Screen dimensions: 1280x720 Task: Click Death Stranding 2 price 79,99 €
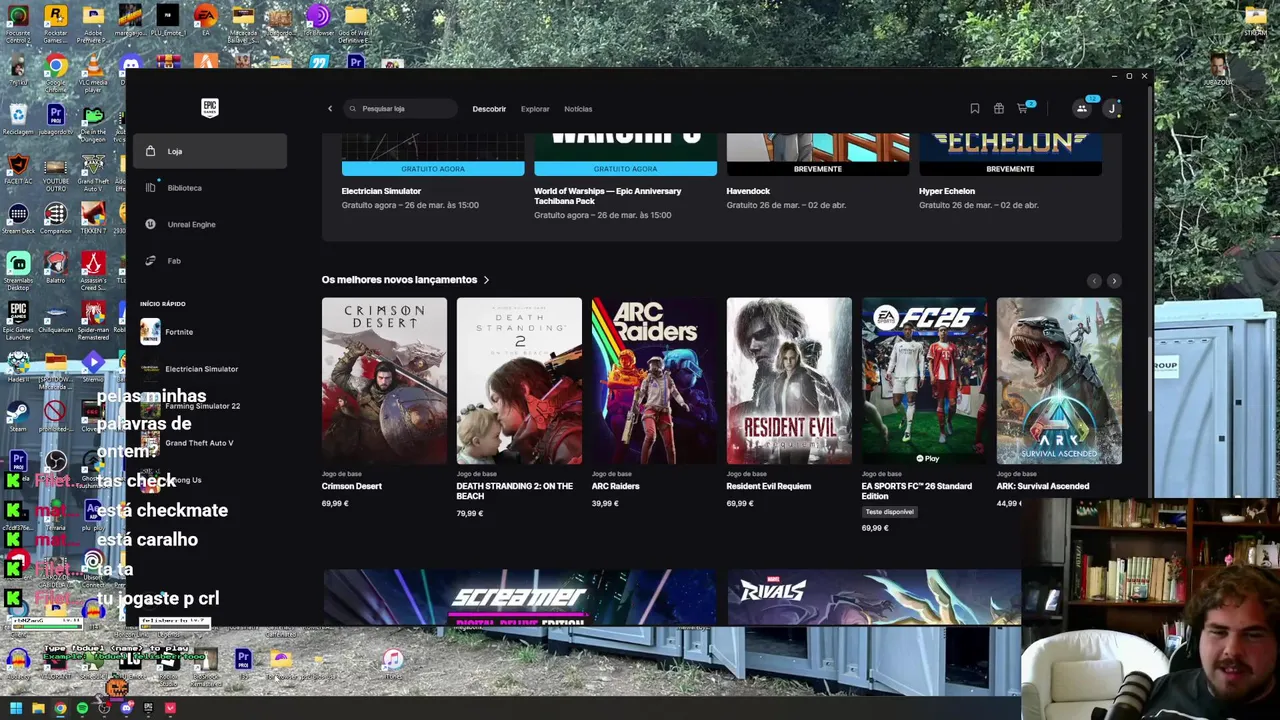pos(470,514)
